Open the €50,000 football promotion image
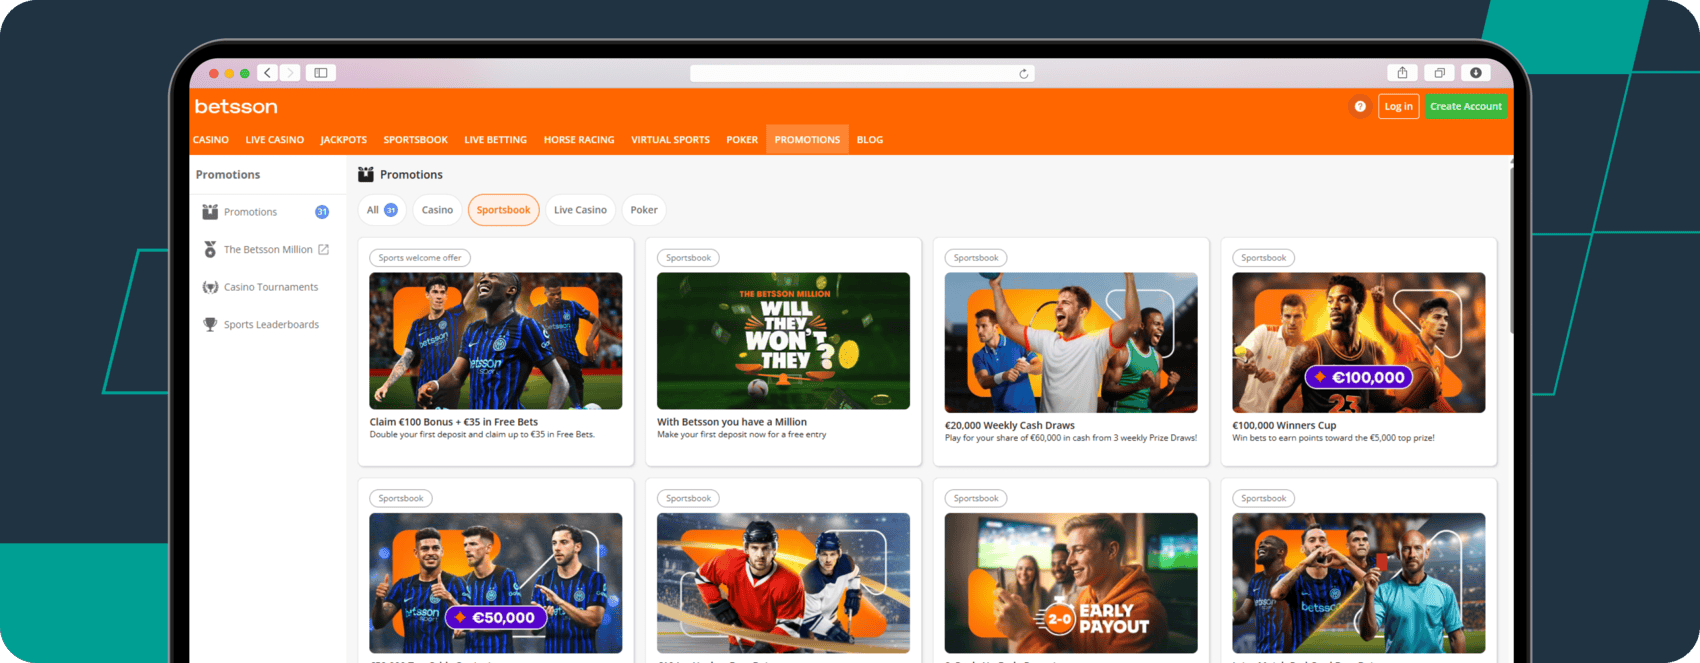This screenshot has width=1700, height=663. [x=496, y=583]
